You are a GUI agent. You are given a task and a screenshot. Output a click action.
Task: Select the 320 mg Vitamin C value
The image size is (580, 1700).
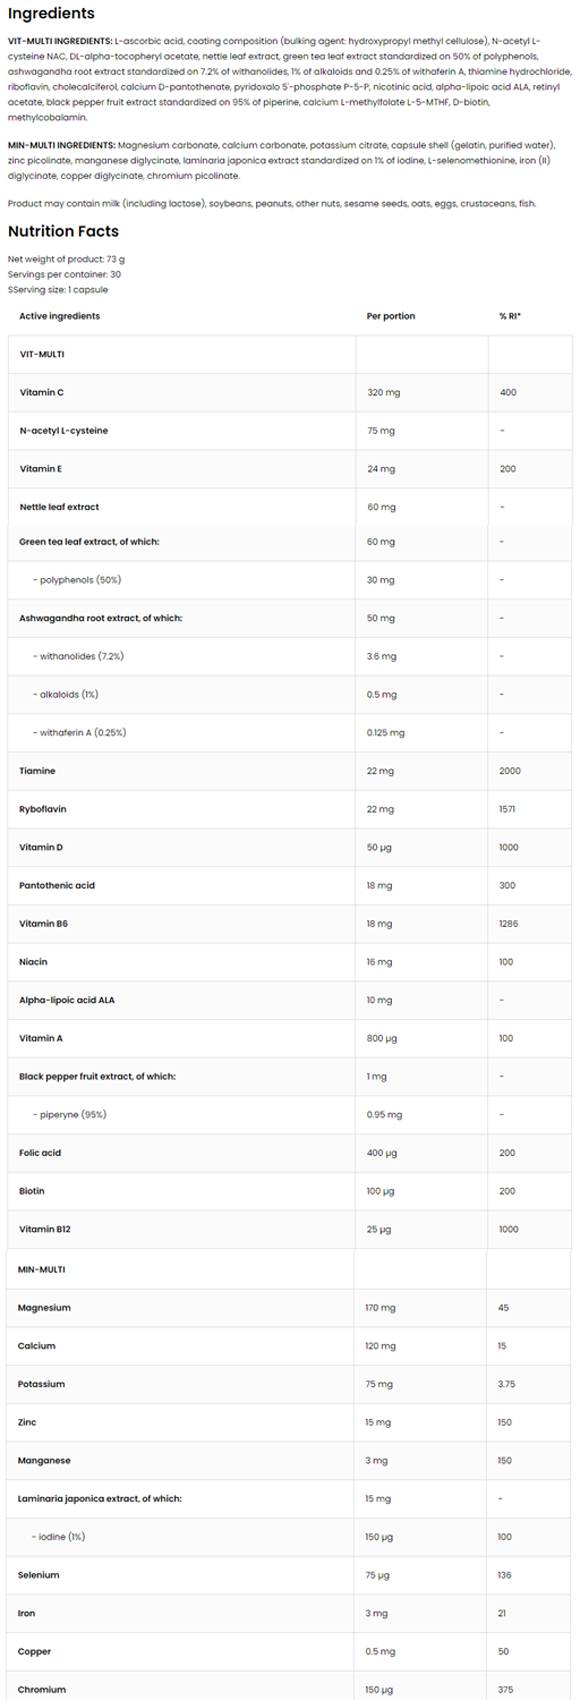tap(383, 393)
